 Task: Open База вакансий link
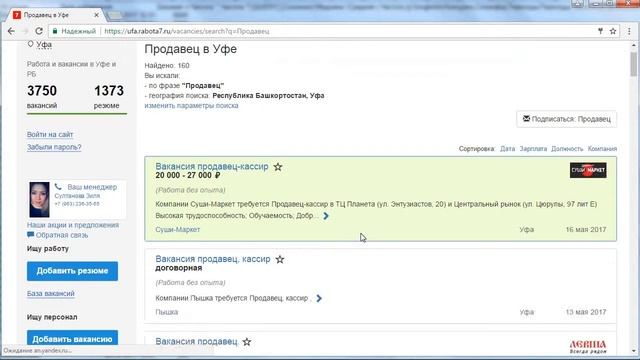(x=51, y=293)
